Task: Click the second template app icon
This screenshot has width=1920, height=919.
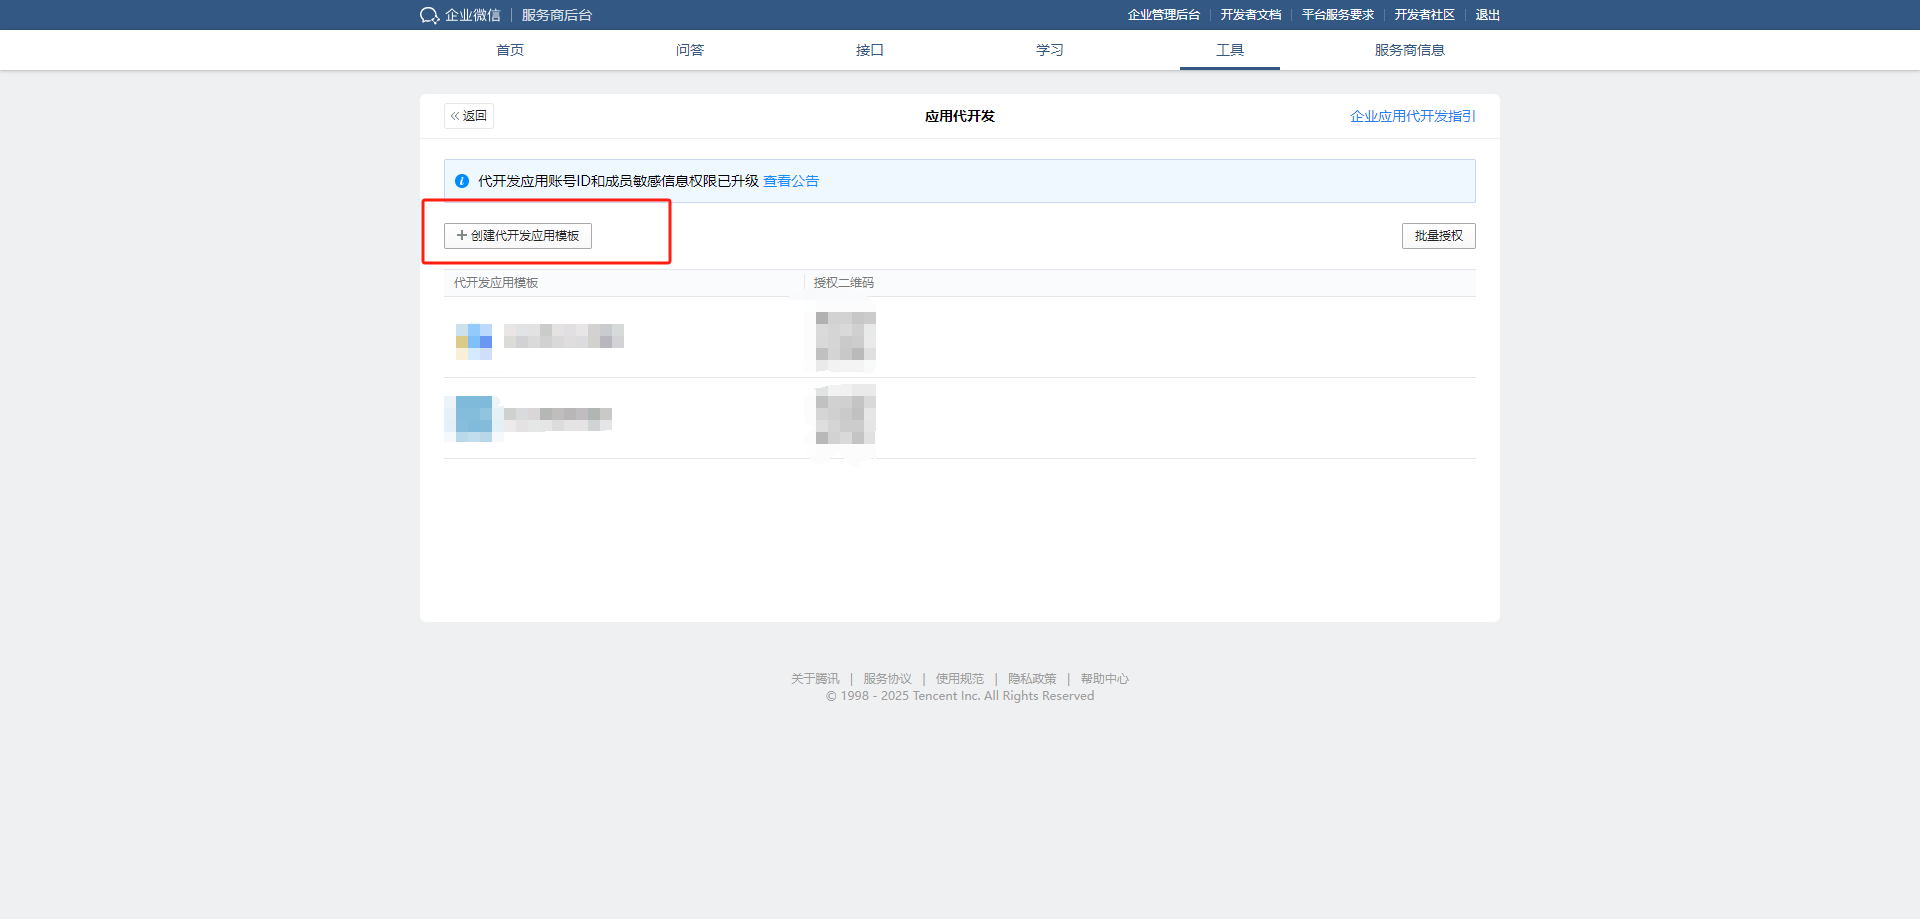Action: click(474, 417)
